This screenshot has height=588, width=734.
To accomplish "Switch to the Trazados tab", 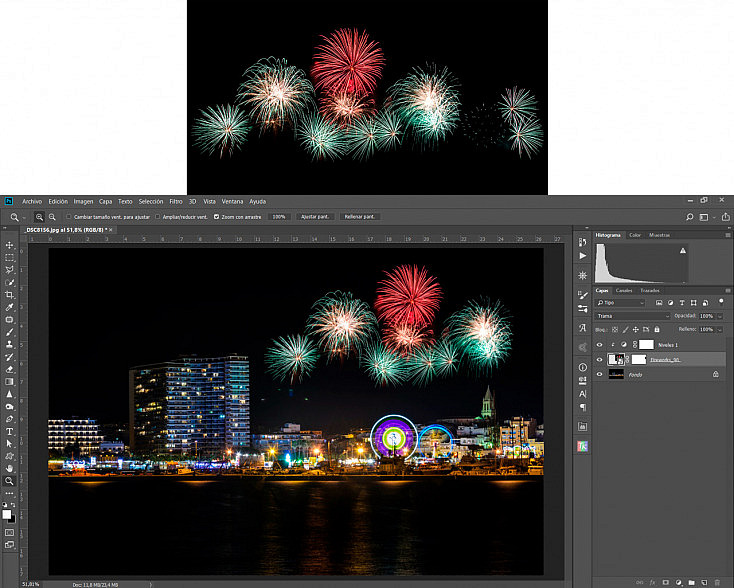I will [x=650, y=291].
